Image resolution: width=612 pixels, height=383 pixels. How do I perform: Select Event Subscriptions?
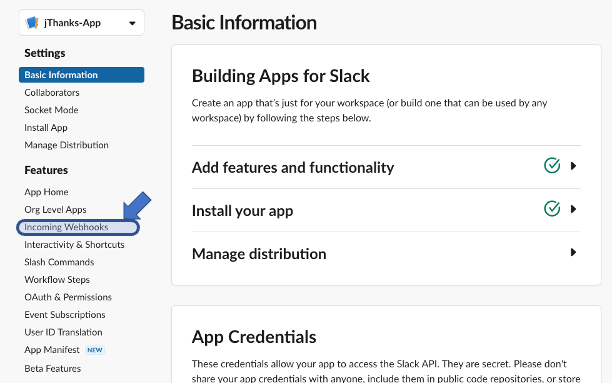click(x=65, y=315)
